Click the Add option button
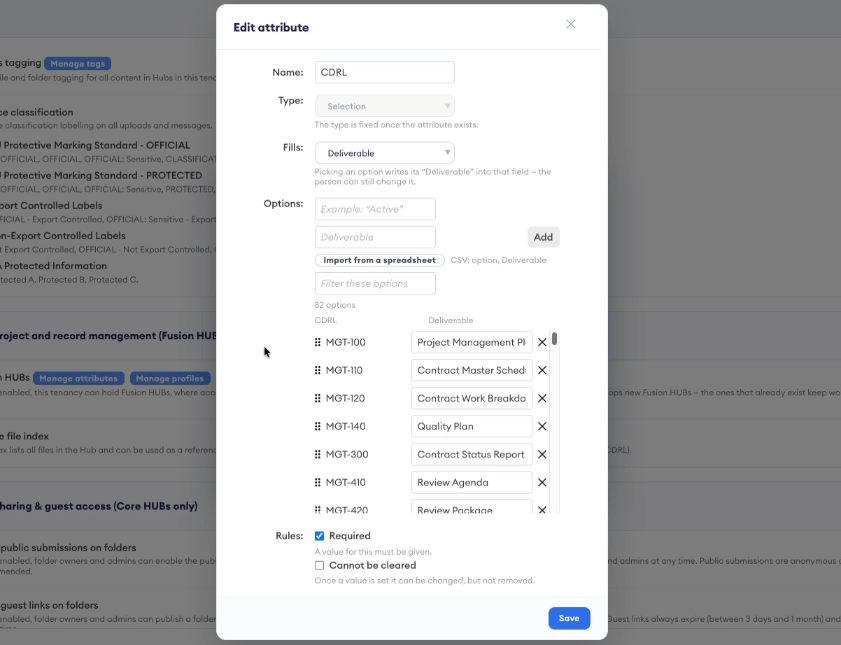The image size is (841, 645). click(x=543, y=237)
